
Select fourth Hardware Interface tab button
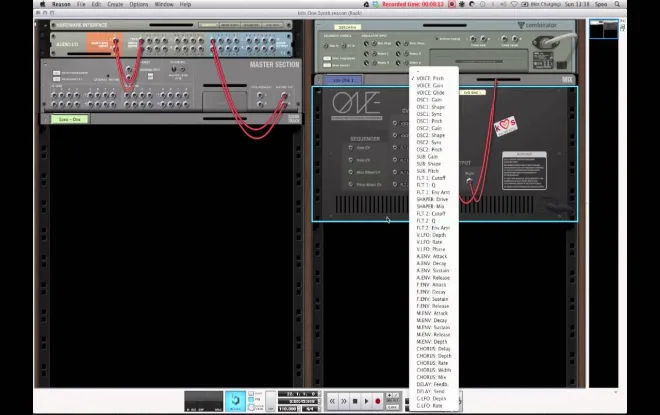click(x=272, y=25)
